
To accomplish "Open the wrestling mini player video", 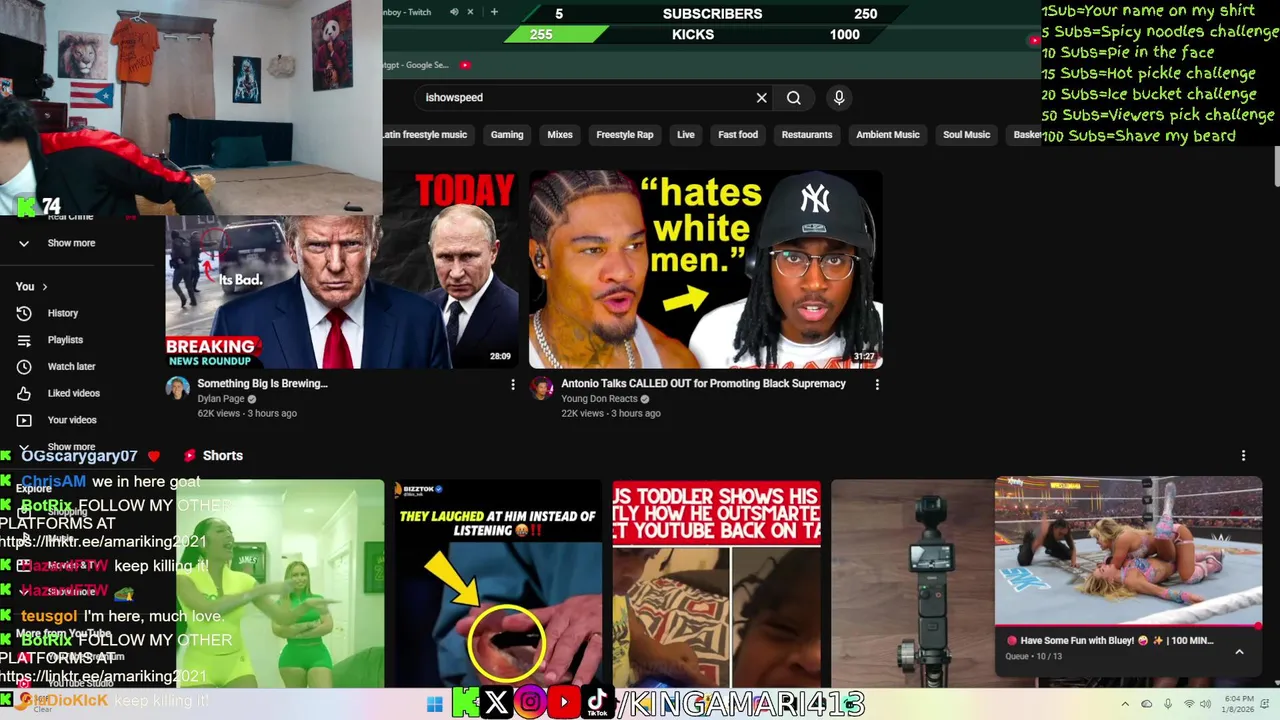I will click(1128, 550).
